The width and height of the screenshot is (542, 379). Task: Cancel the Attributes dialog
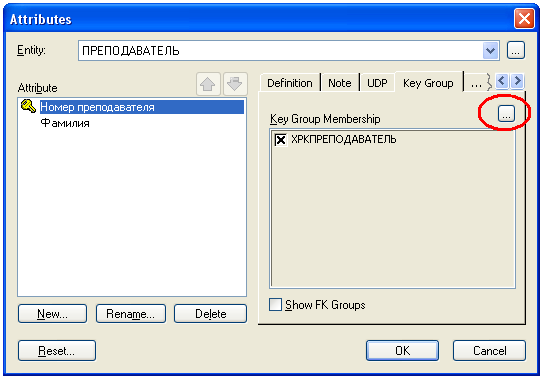tap(489, 350)
